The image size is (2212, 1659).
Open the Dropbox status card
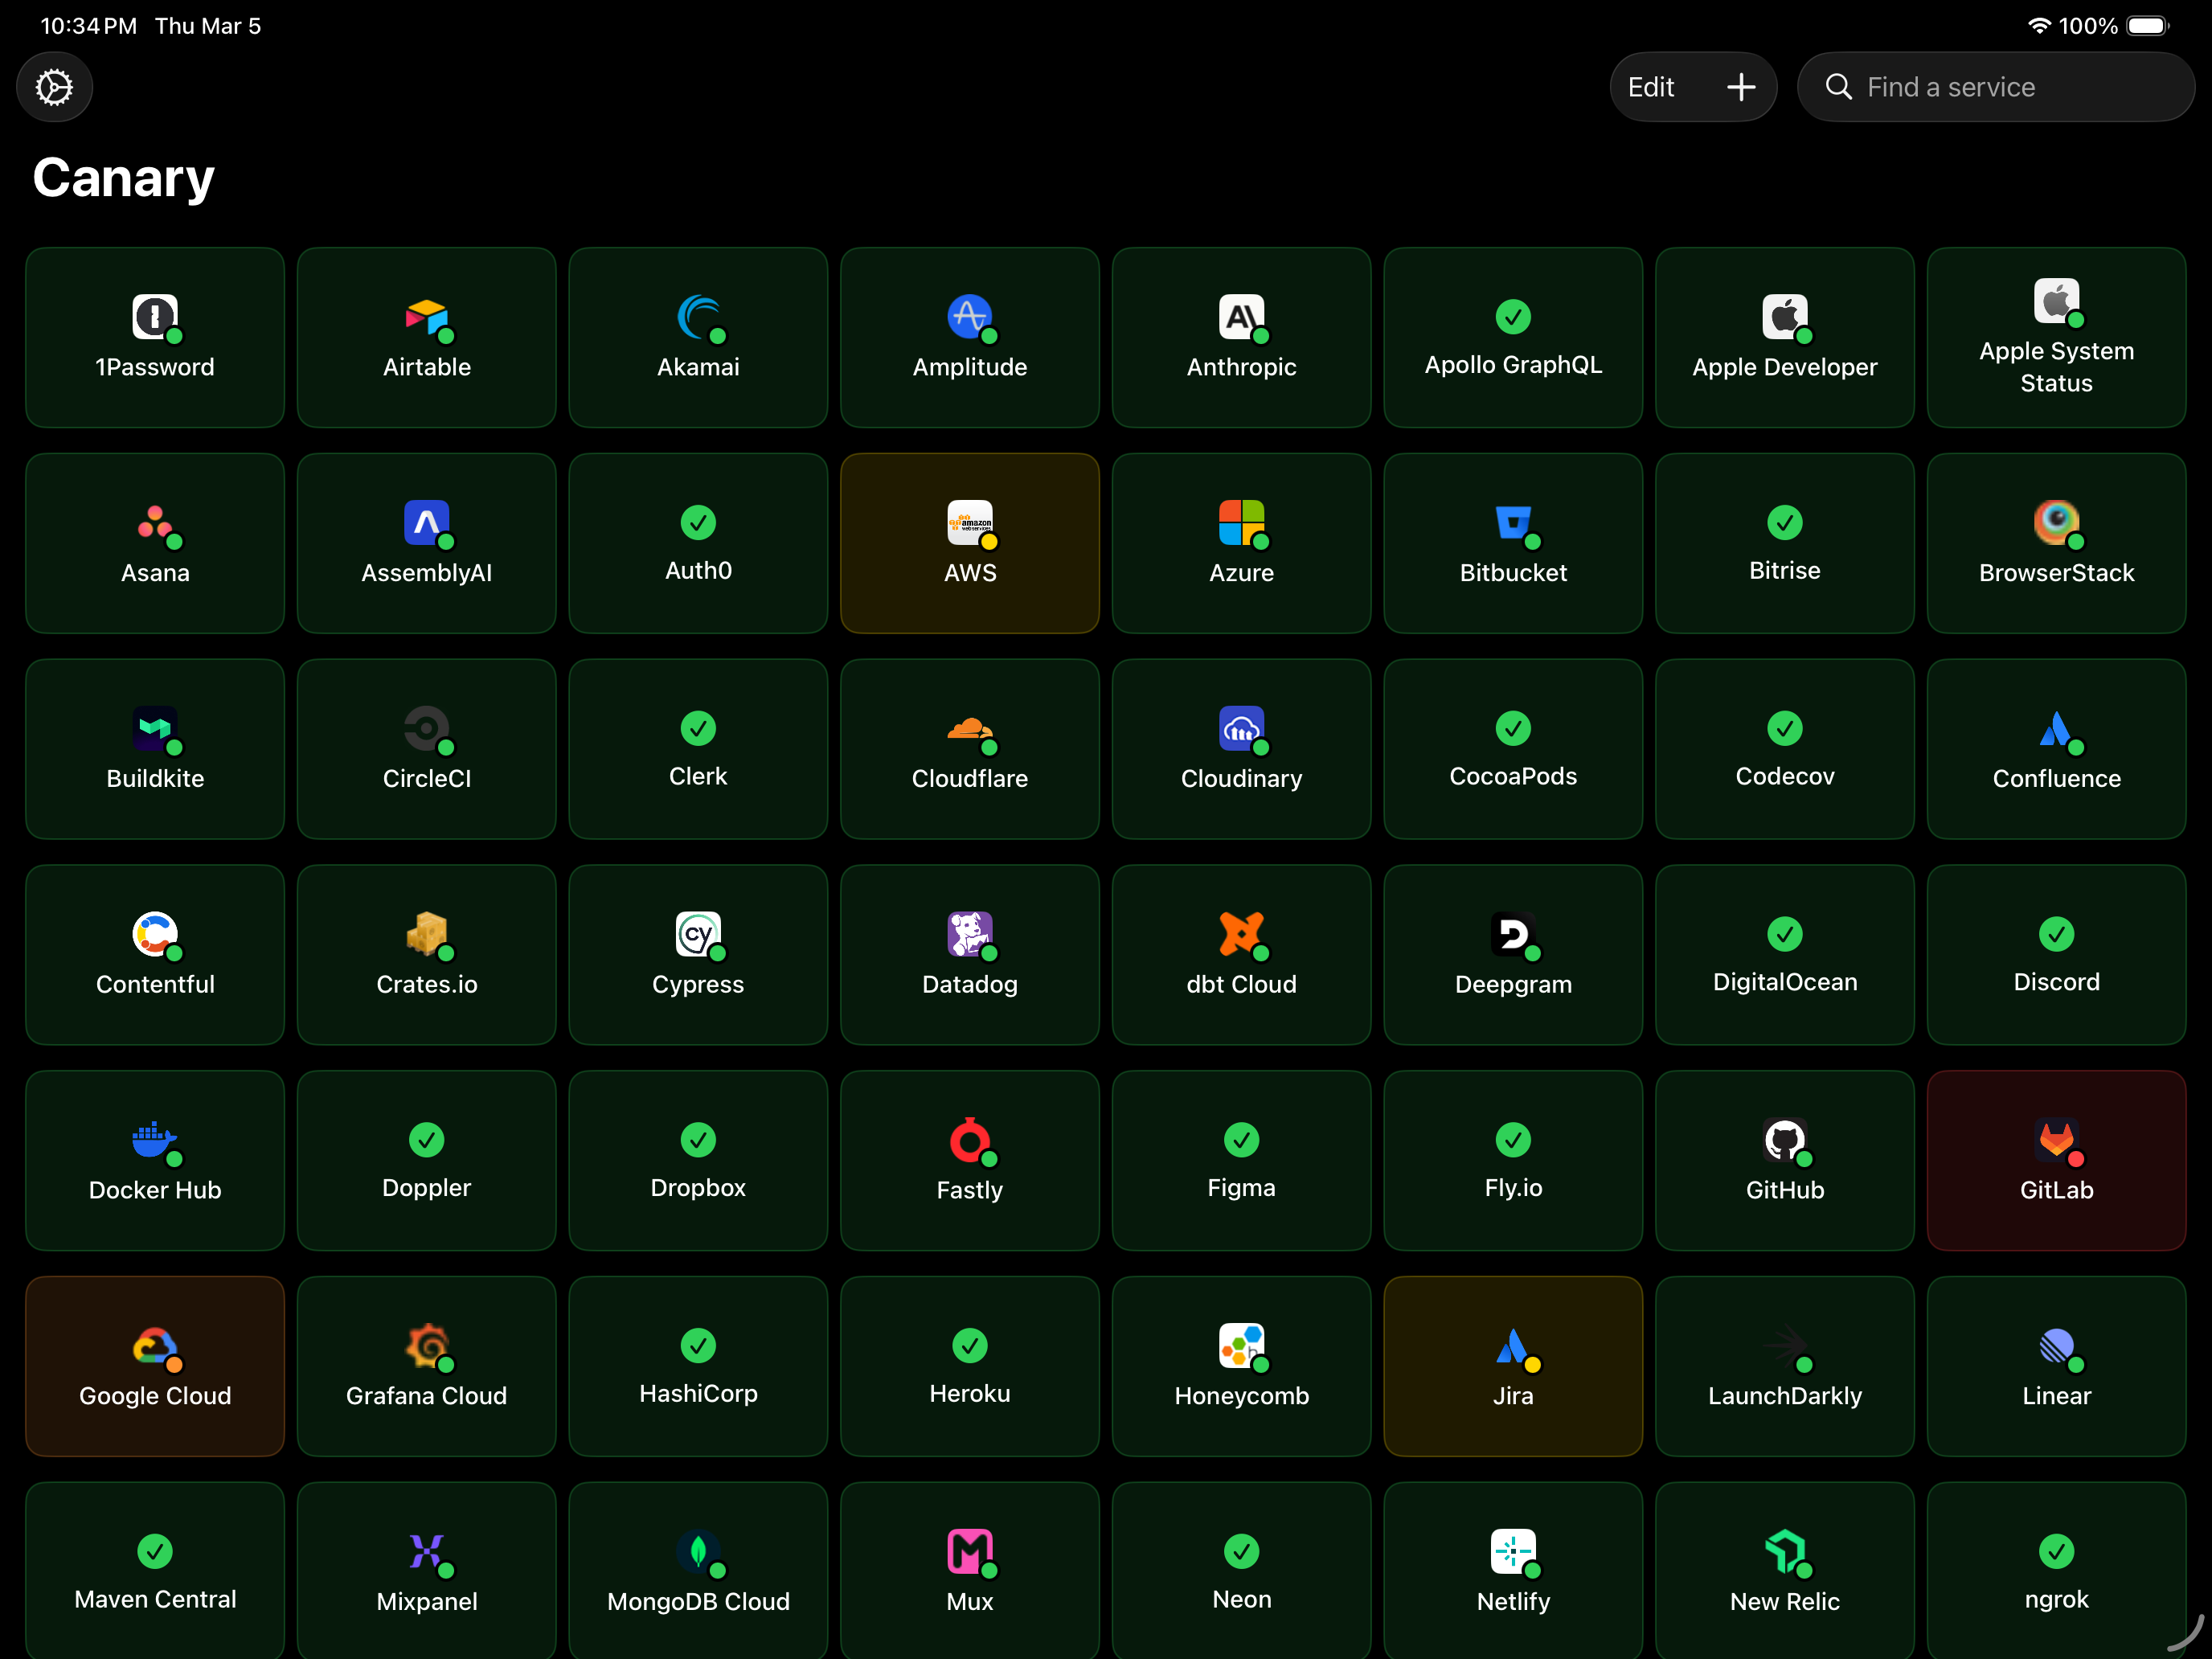(x=698, y=1161)
